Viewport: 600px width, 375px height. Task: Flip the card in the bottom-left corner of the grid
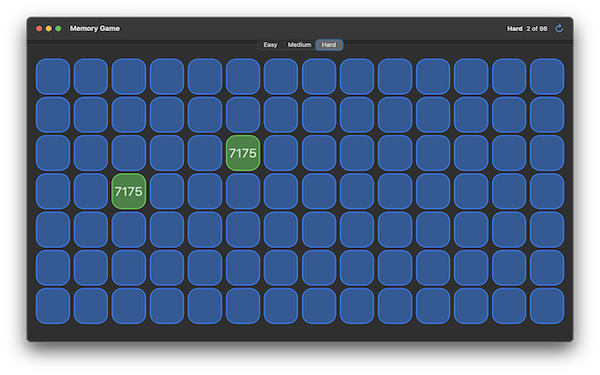pos(53,306)
